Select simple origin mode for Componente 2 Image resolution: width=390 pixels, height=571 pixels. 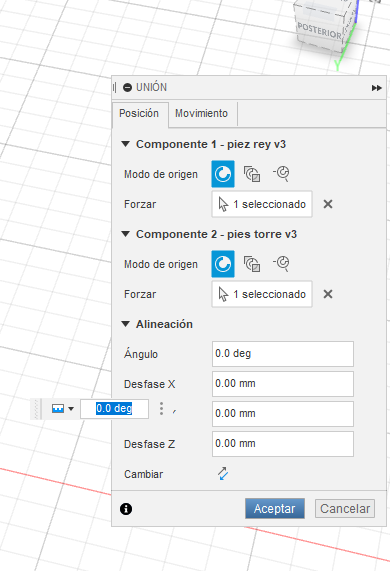click(x=223, y=264)
